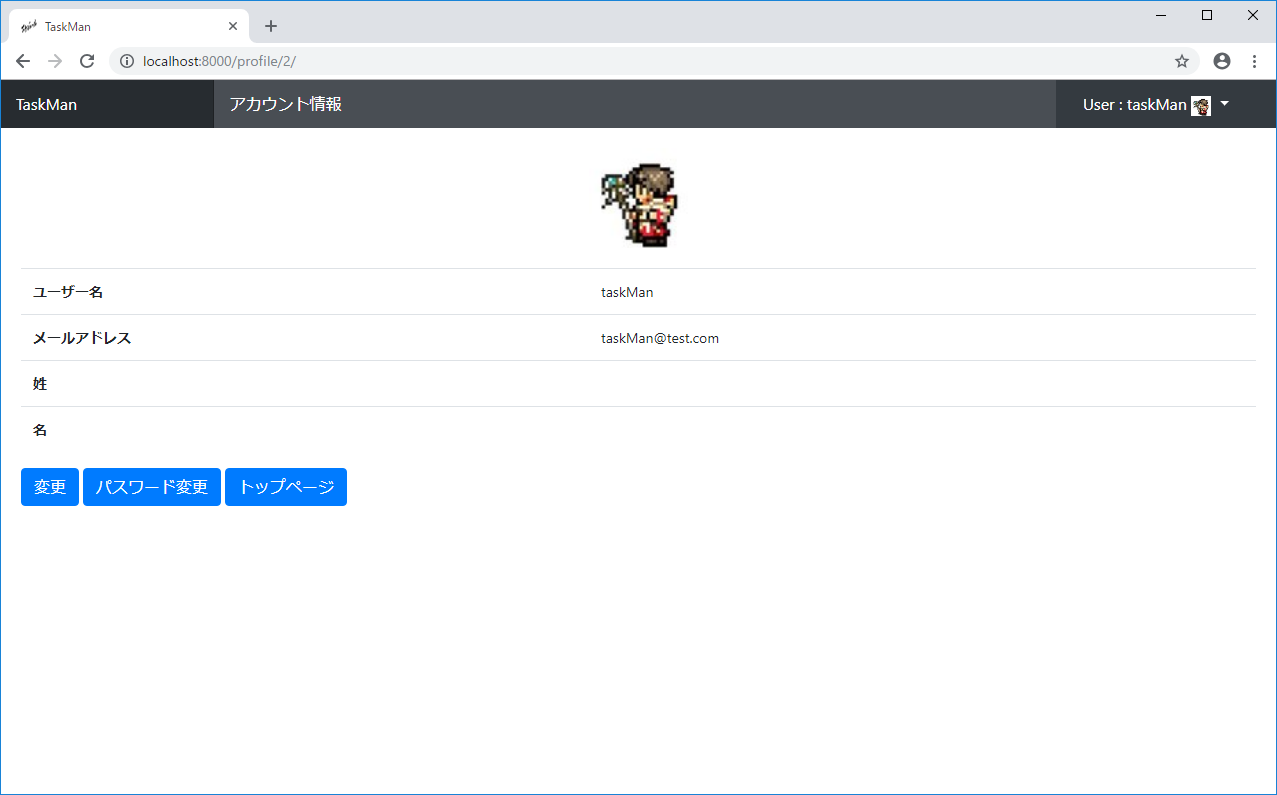Click the large pixel-art profile avatar
Screen dimensions: 1277x795
(639, 206)
